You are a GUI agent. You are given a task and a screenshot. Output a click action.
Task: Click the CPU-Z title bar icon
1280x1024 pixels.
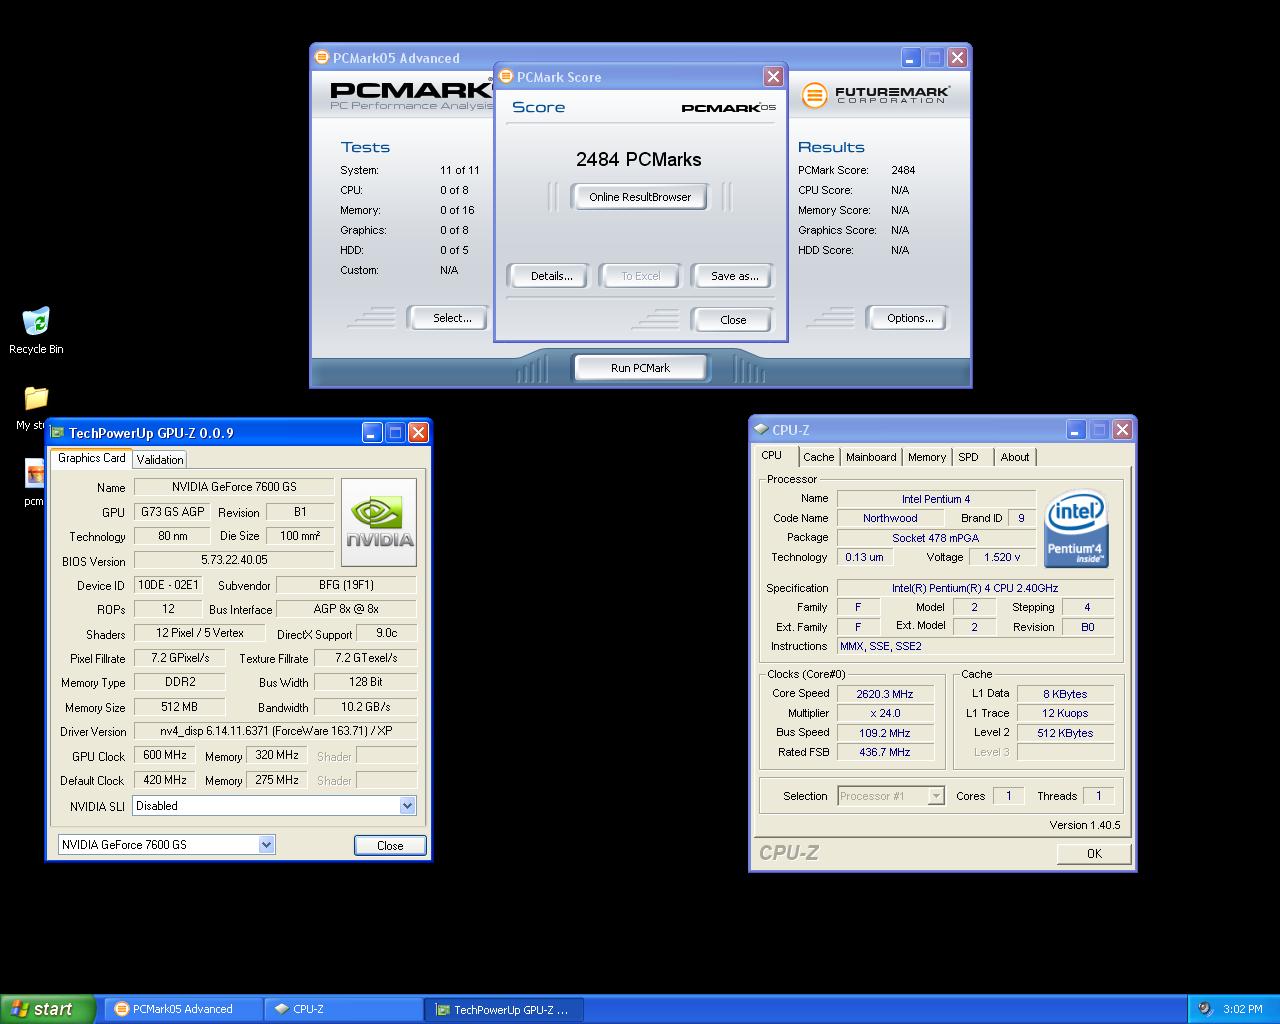click(761, 430)
